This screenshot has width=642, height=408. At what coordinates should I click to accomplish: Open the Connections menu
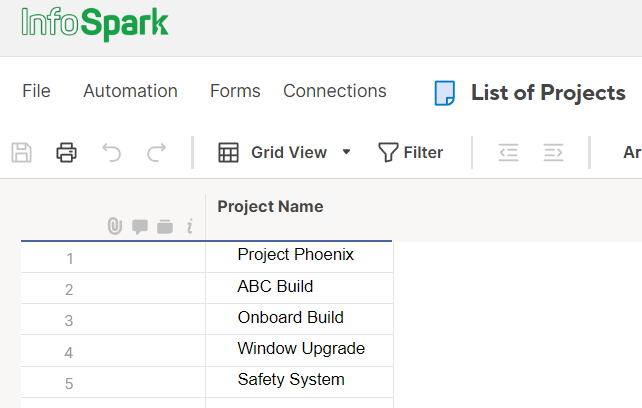coord(334,91)
